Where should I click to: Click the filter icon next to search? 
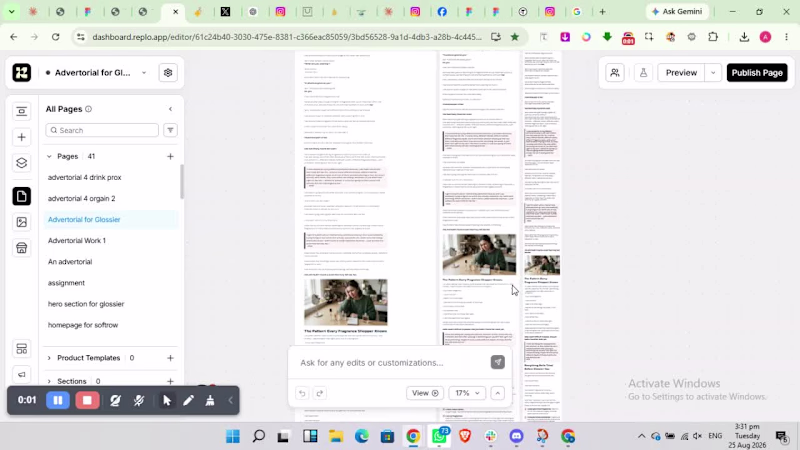tap(170, 130)
